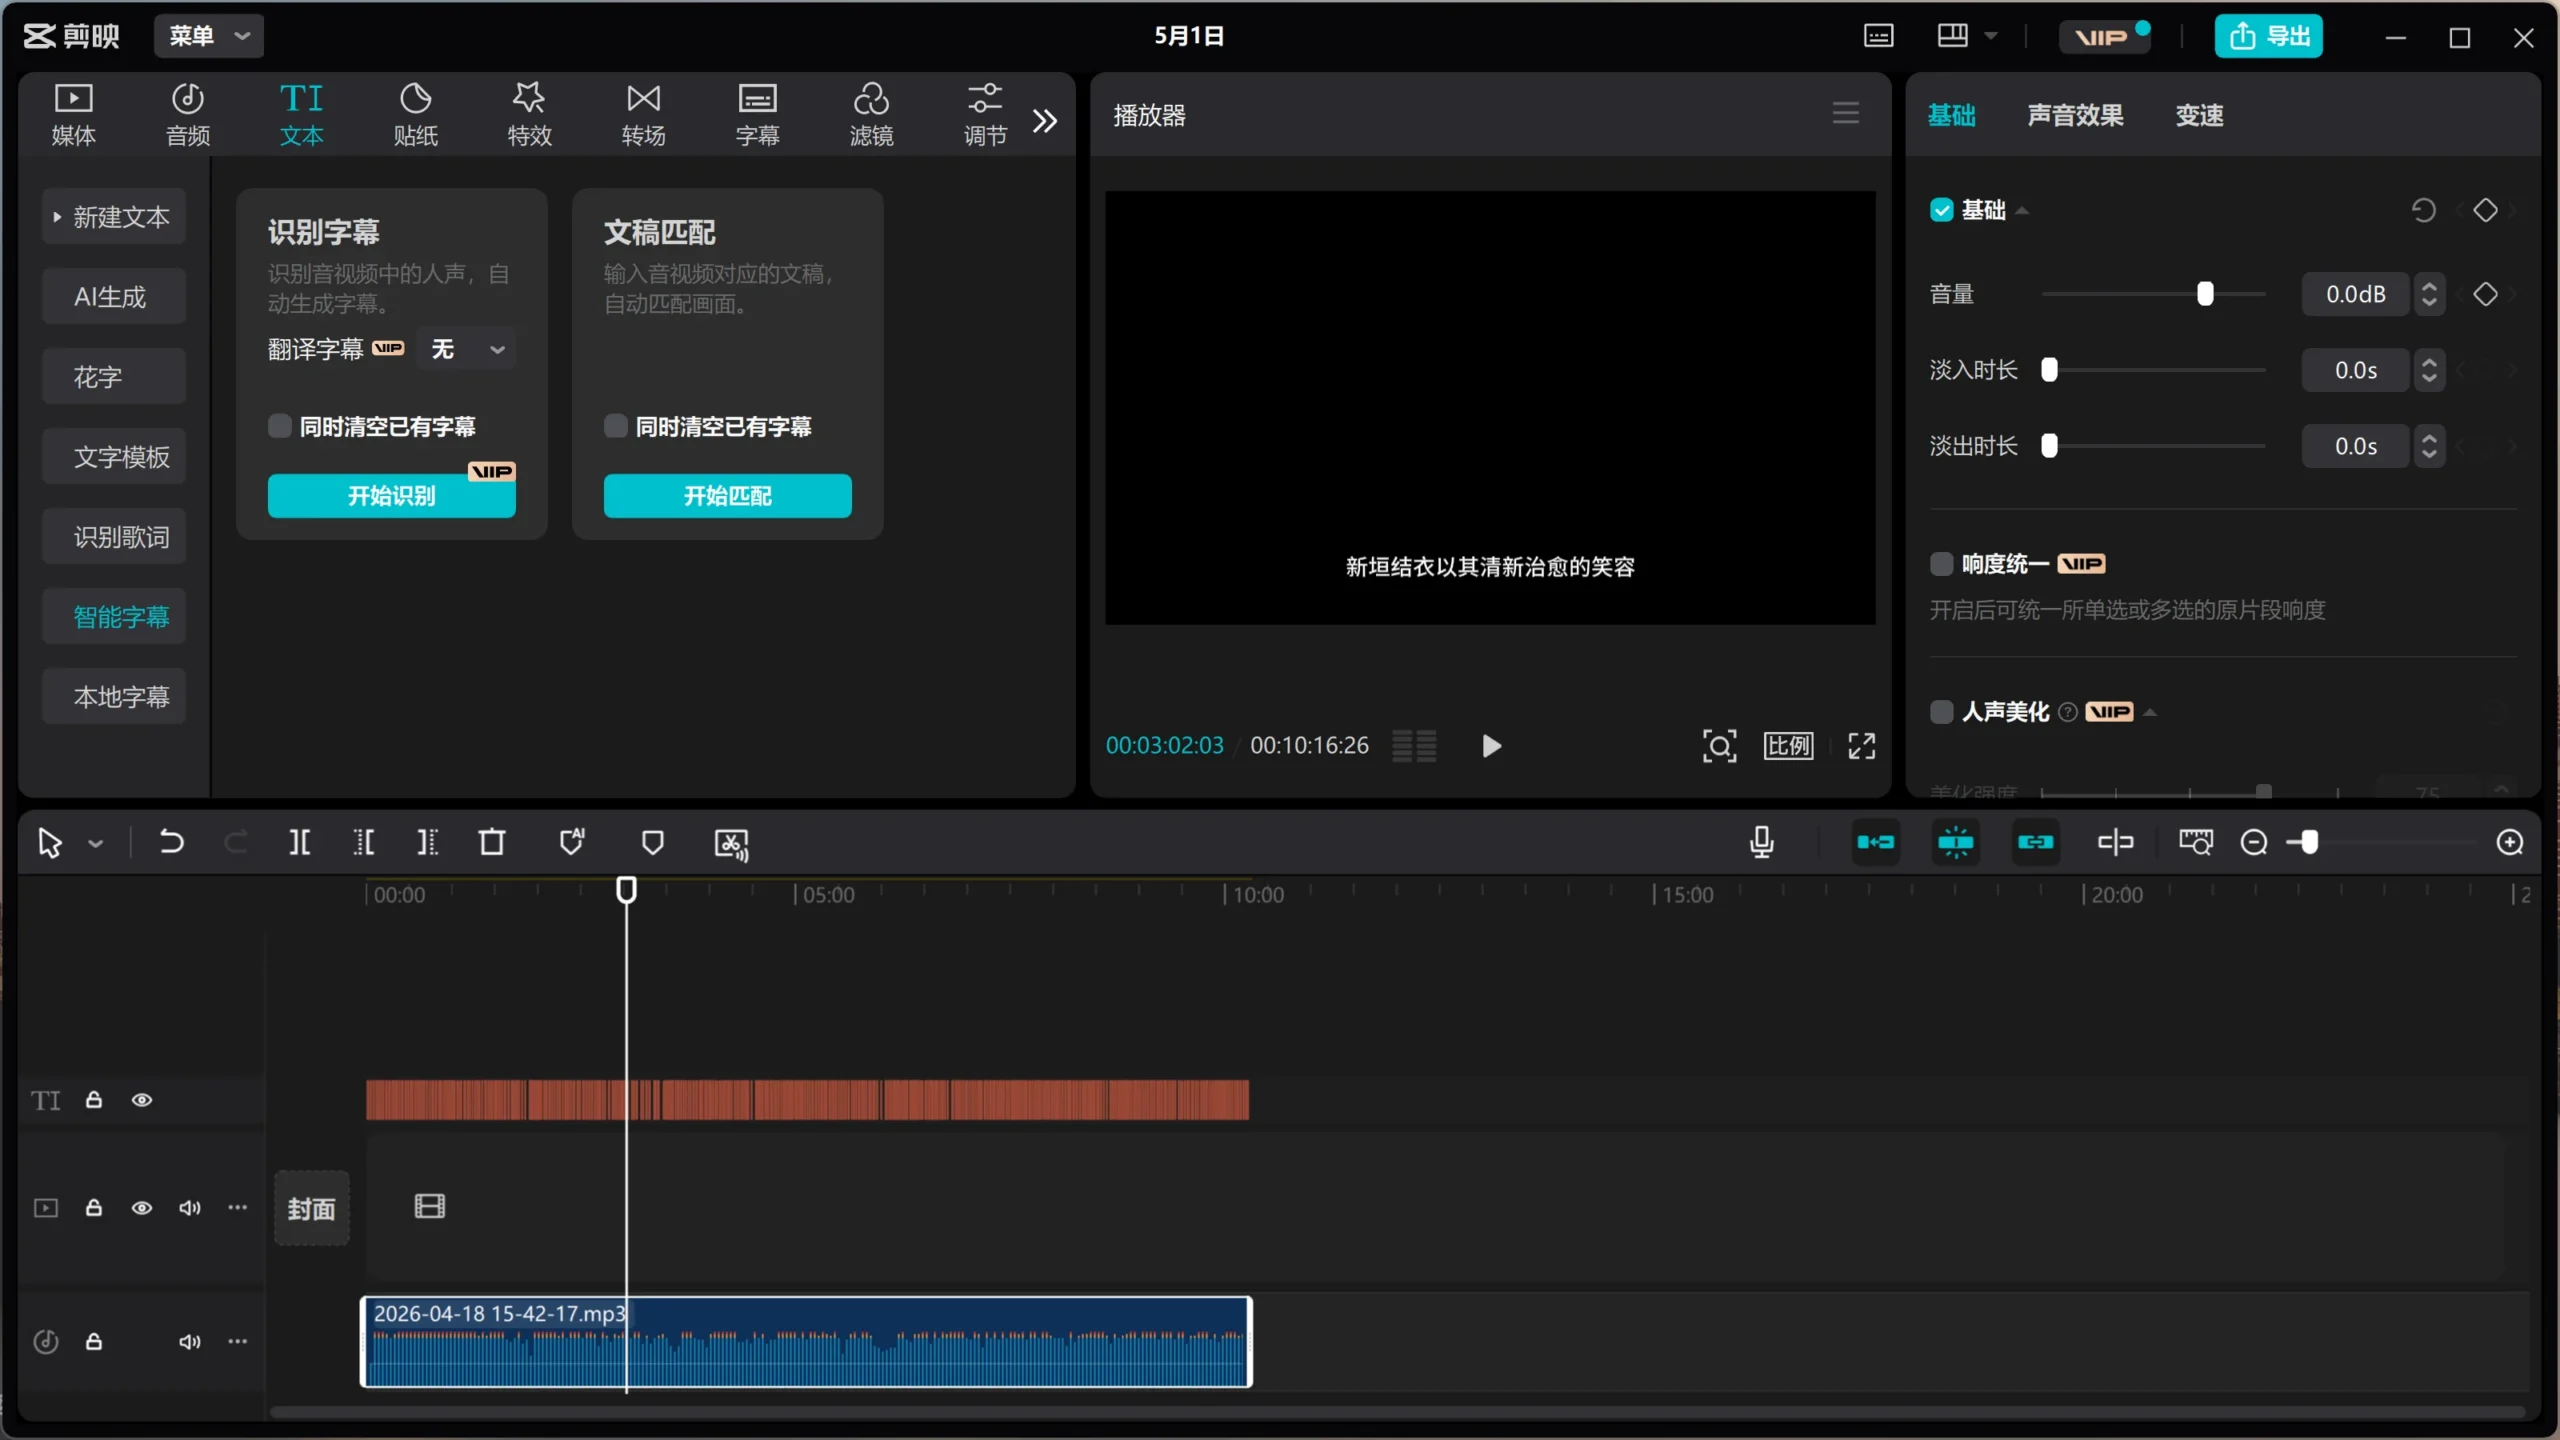Mute the audio track
The width and height of the screenshot is (2560, 1440).
(x=190, y=1341)
